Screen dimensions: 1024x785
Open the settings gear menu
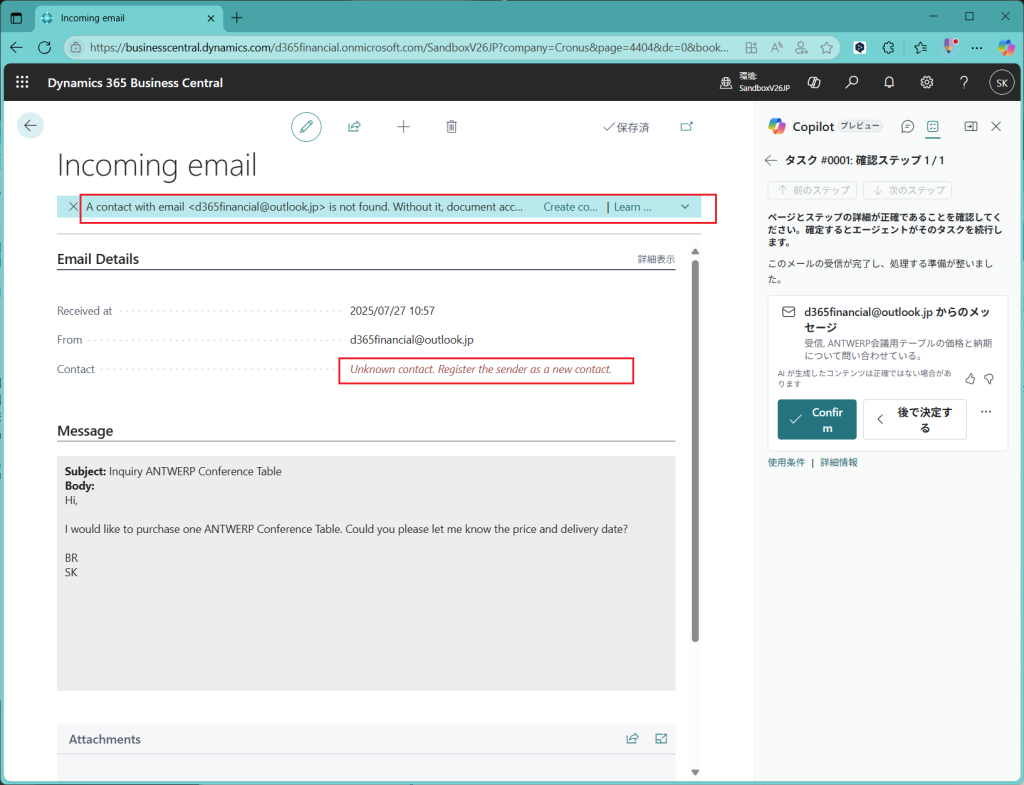tap(927, 82)
